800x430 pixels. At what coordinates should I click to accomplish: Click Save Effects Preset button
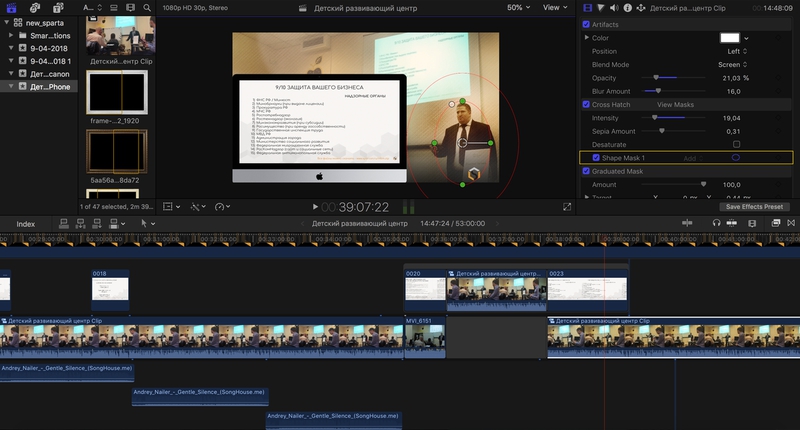(x=754, y=207)
